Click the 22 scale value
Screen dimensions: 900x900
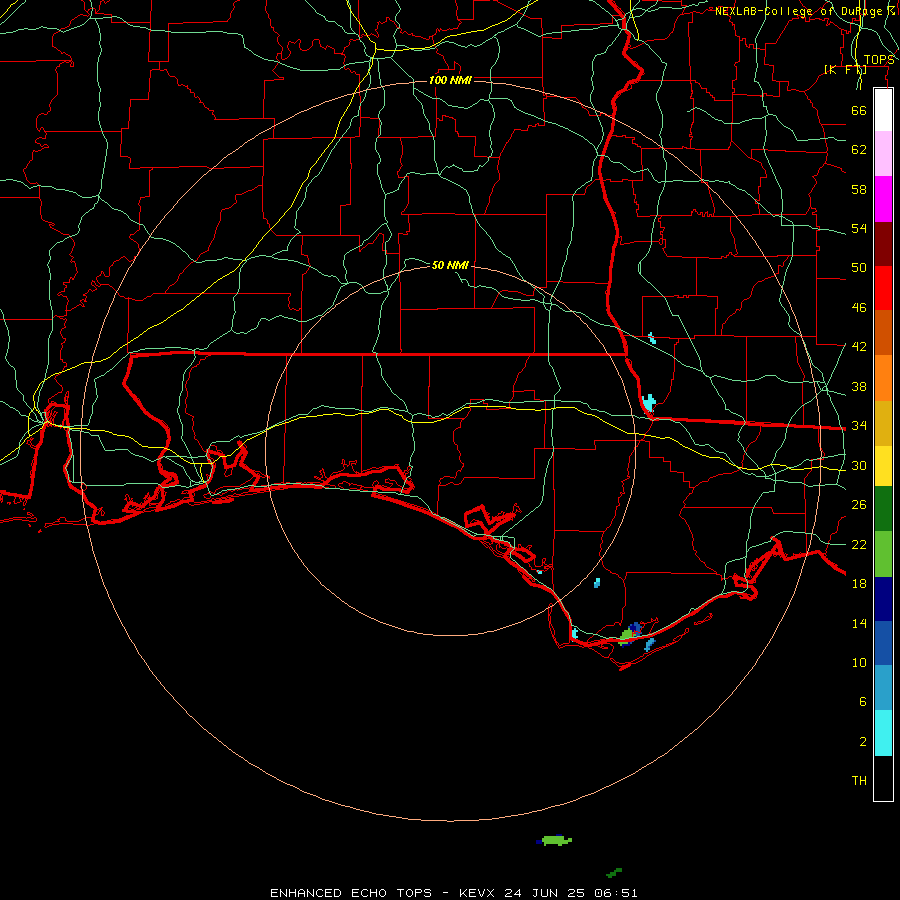[x=859, y=544]
